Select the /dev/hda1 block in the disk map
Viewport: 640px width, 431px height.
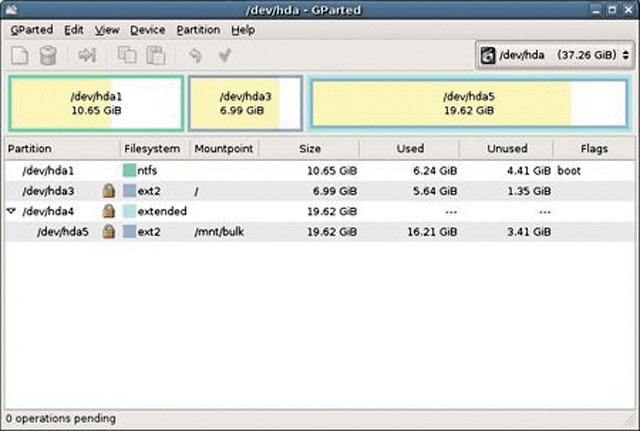pyautogui.click(x=96, y=104)
